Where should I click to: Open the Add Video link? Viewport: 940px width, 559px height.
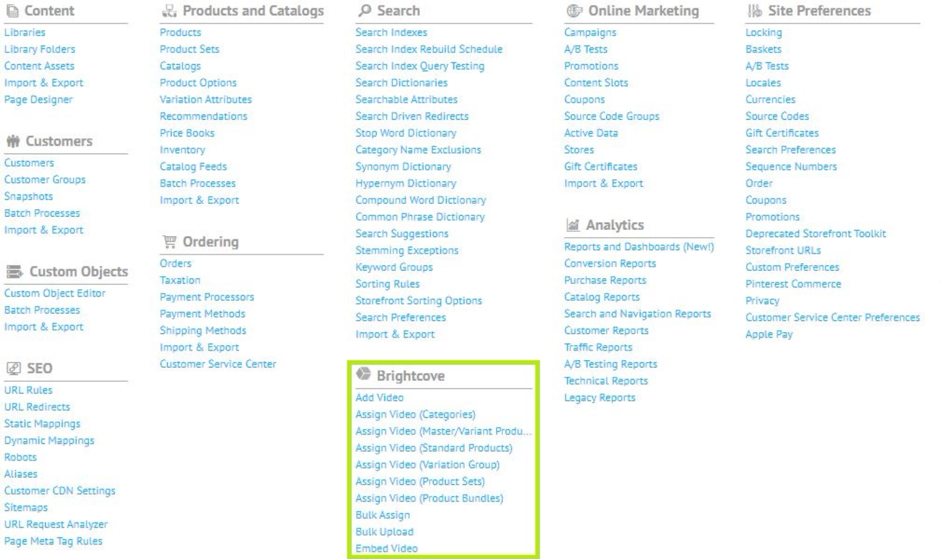click(378, 397)
